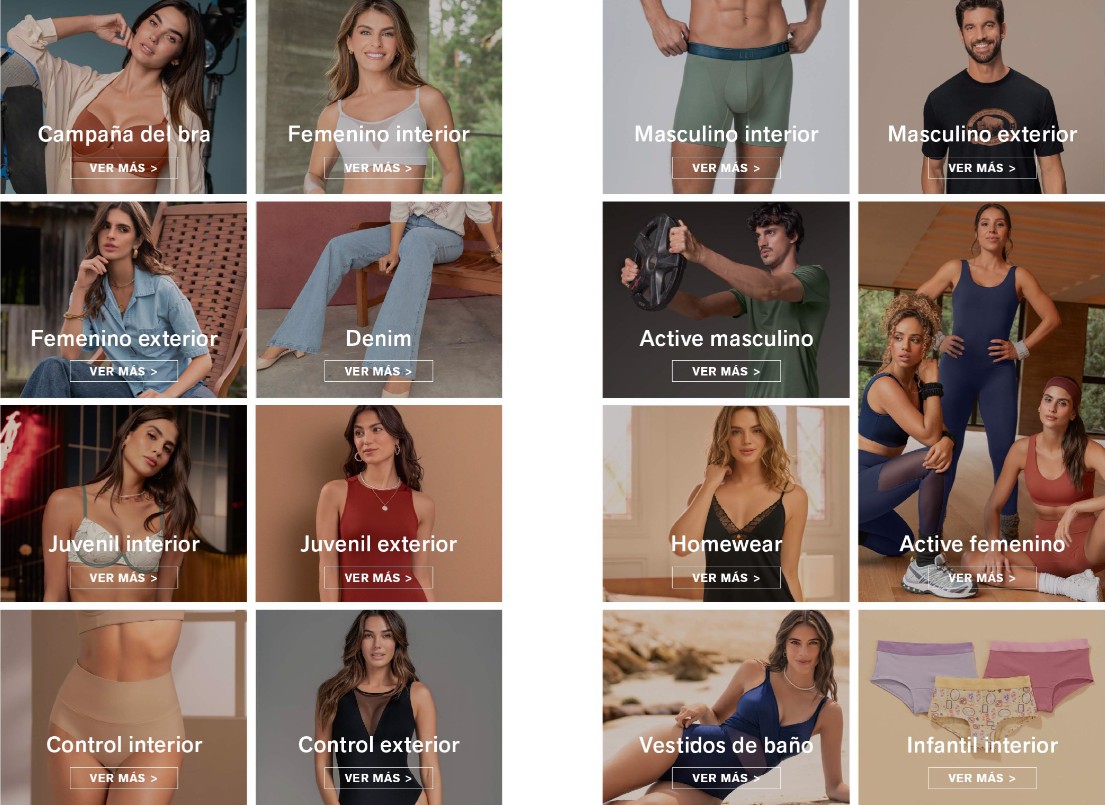Open VER MÁS for Juvenil interior
The width and height of the screenshot is (1105, 805).
click(x=123, y=577)
